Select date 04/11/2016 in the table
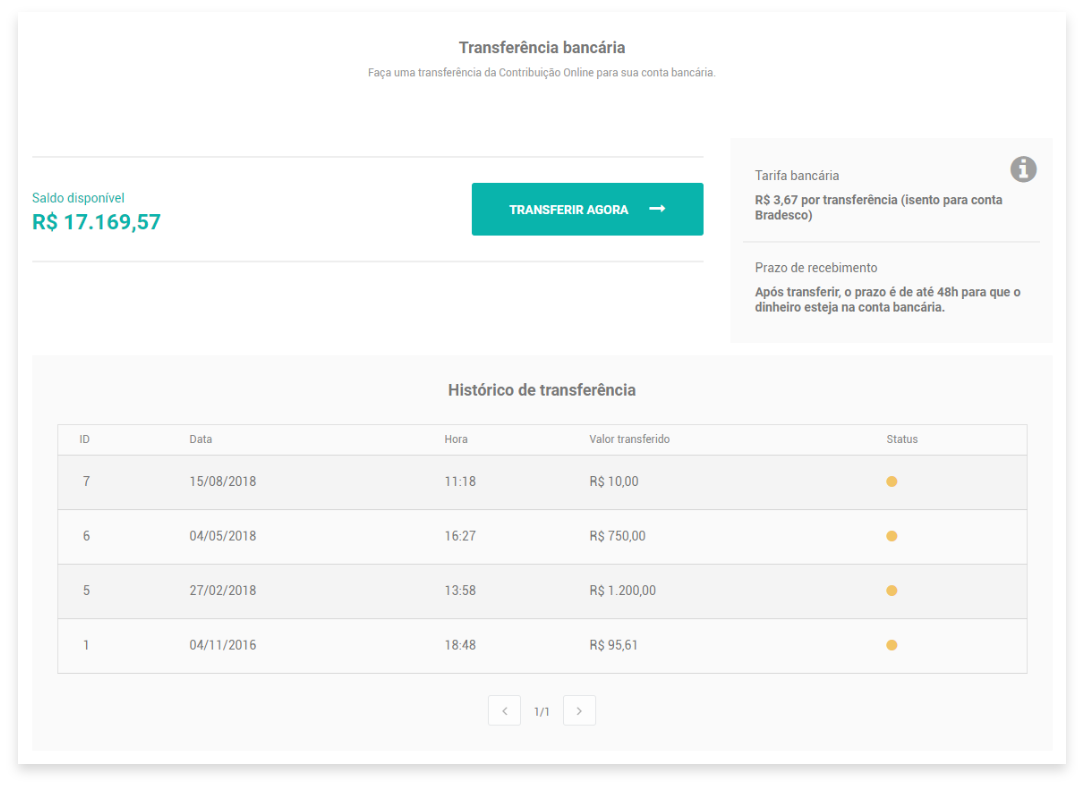The width and height of the screenshot is (1084, 788). pos(223,646)
